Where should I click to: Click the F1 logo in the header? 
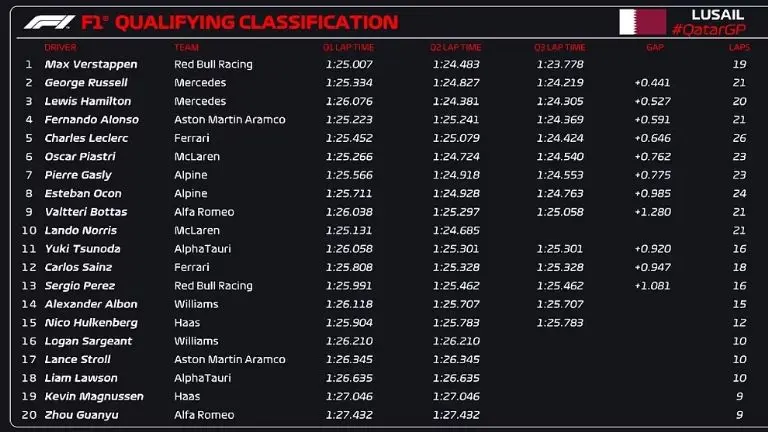tap(46, 22)
